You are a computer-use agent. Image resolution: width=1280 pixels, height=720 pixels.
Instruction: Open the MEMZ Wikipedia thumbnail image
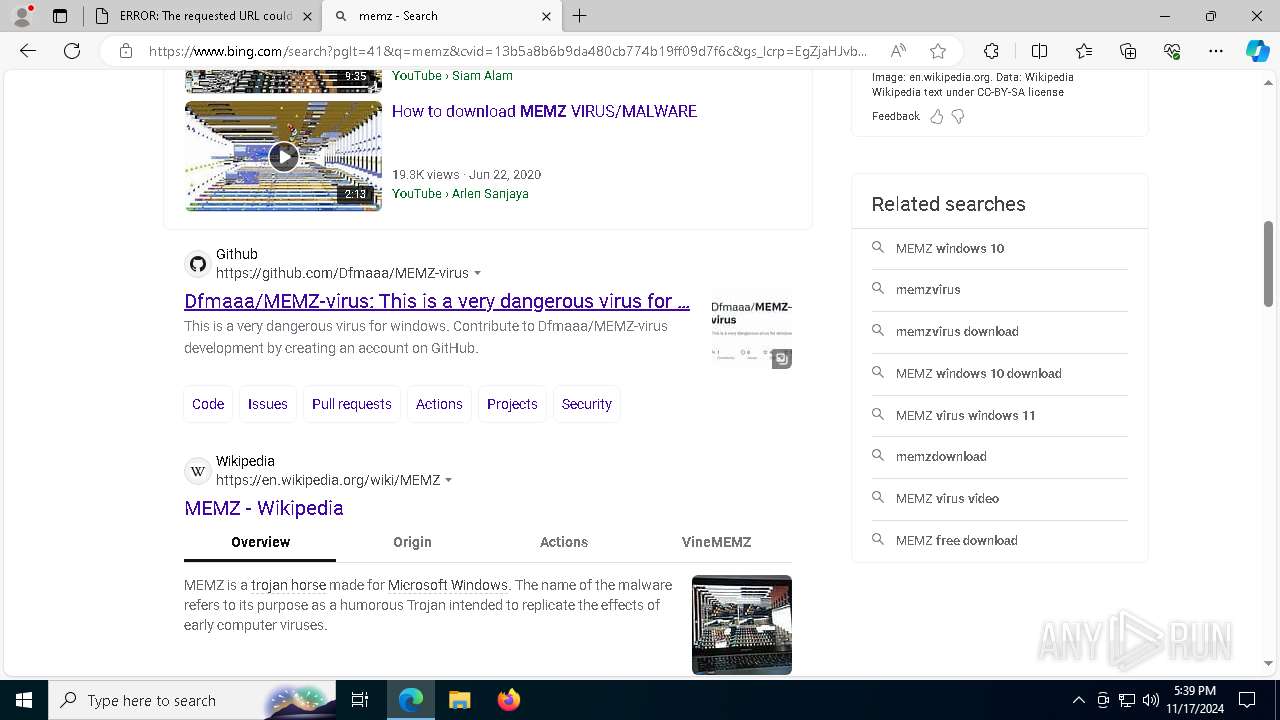pyautogui.click(x=742, y=625)
